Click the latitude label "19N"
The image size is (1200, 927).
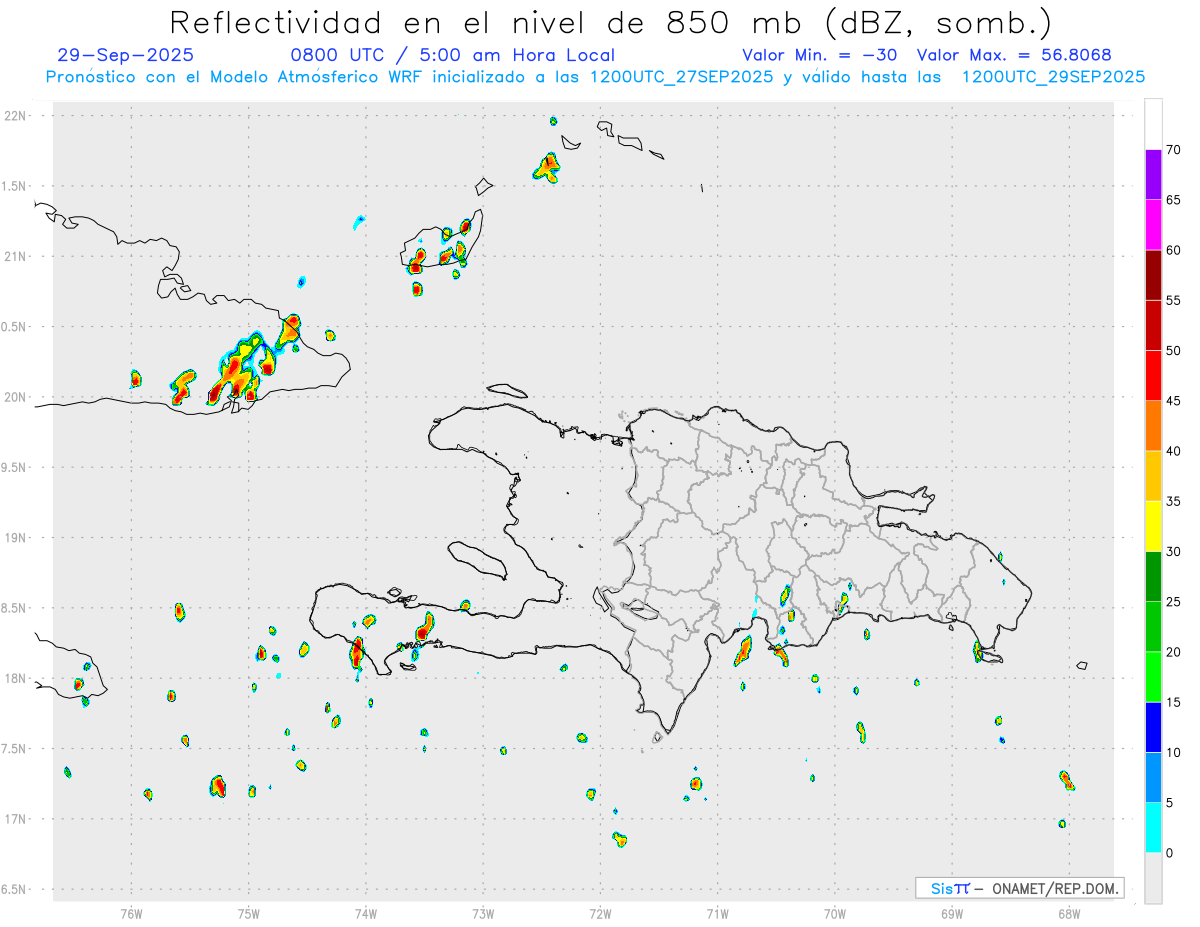click(x=17, y=538)
